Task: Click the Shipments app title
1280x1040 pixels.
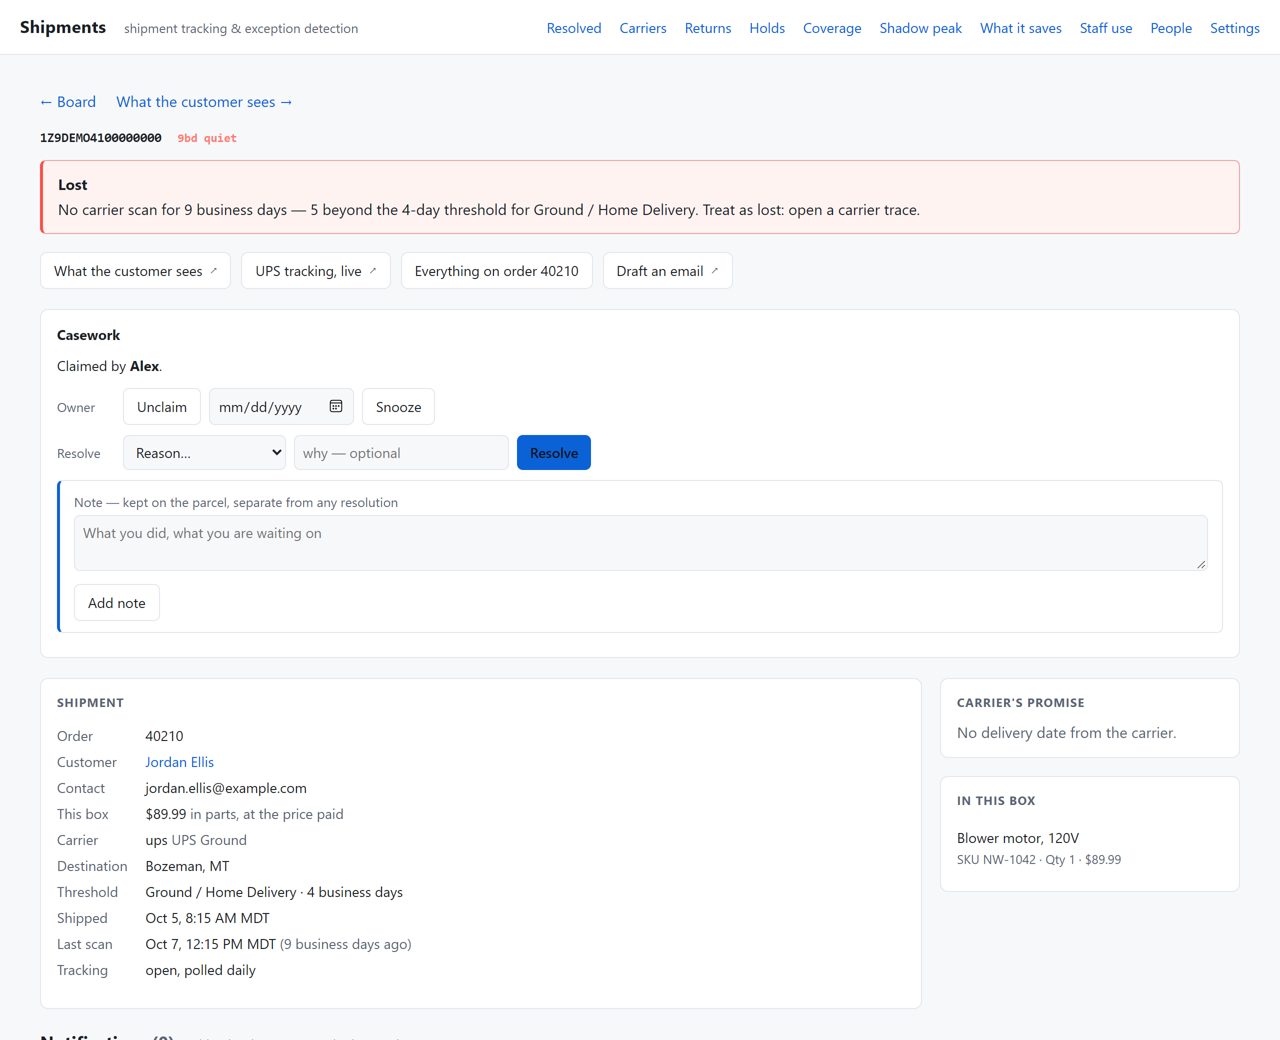Action: (x=63, y=27)
